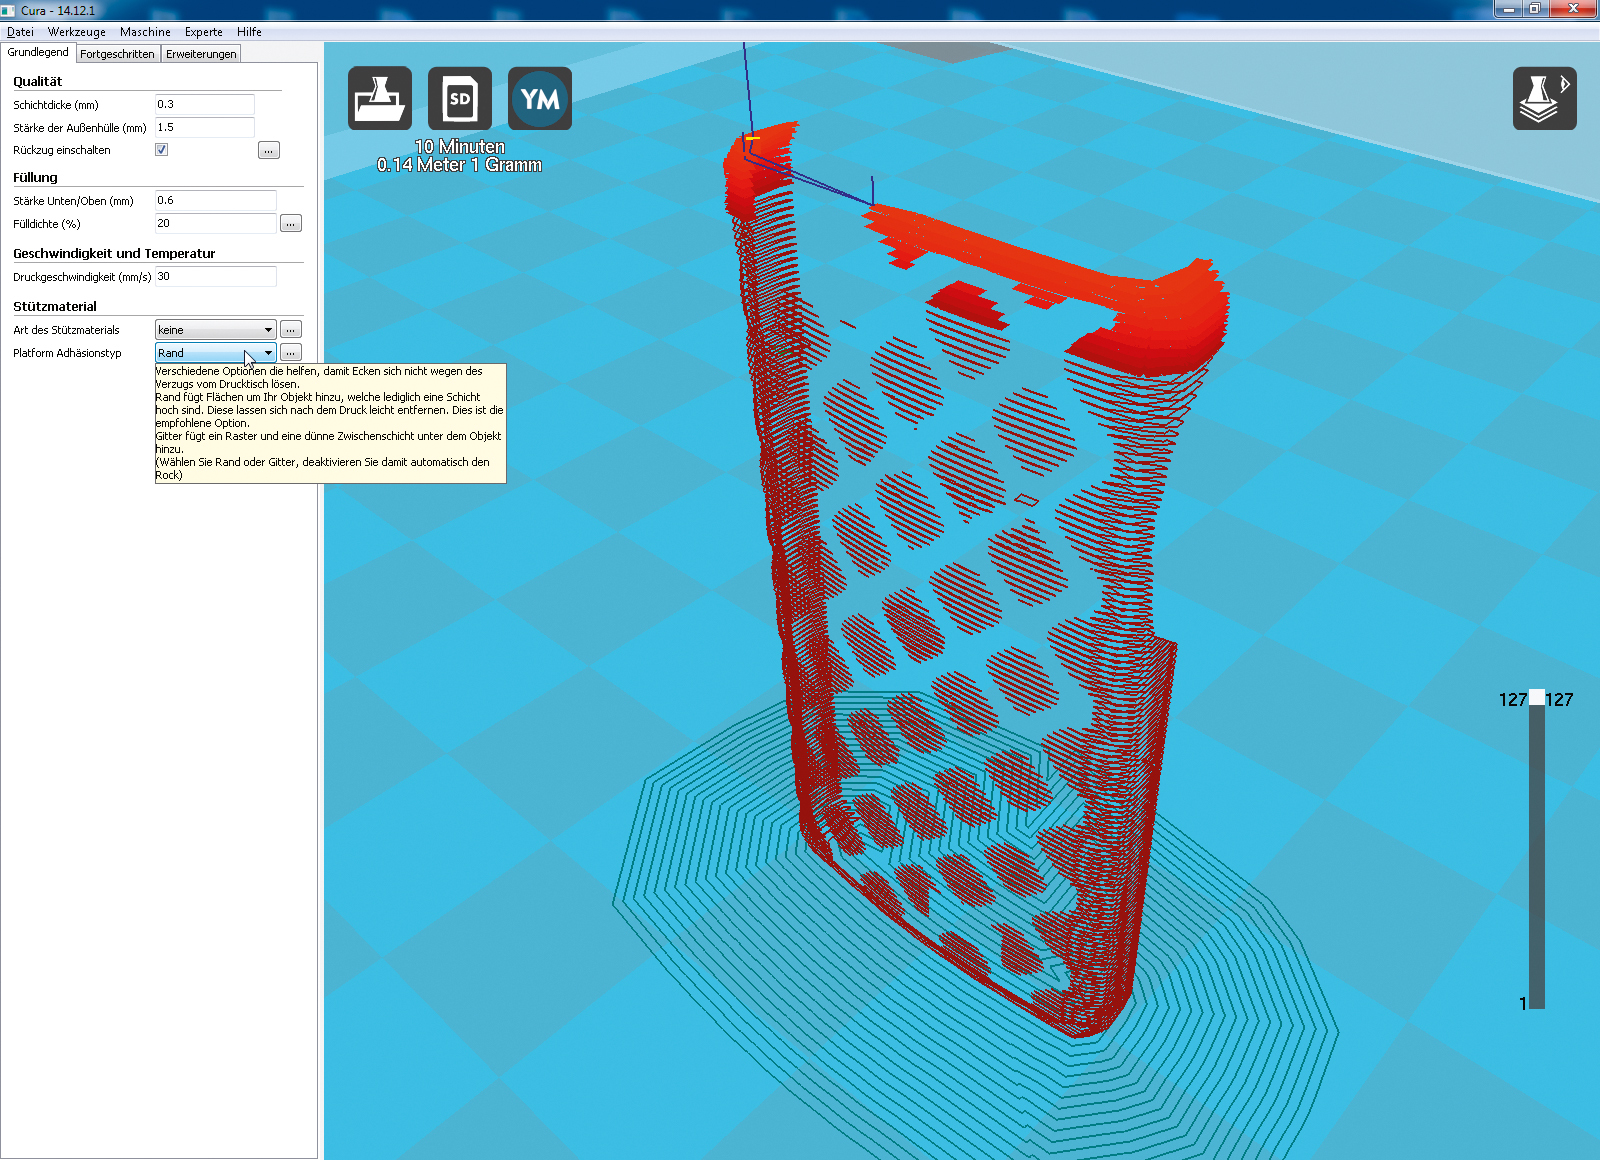The image size is (1600, 1160).
Task: Click the Load model file icon
Action: 380,98
